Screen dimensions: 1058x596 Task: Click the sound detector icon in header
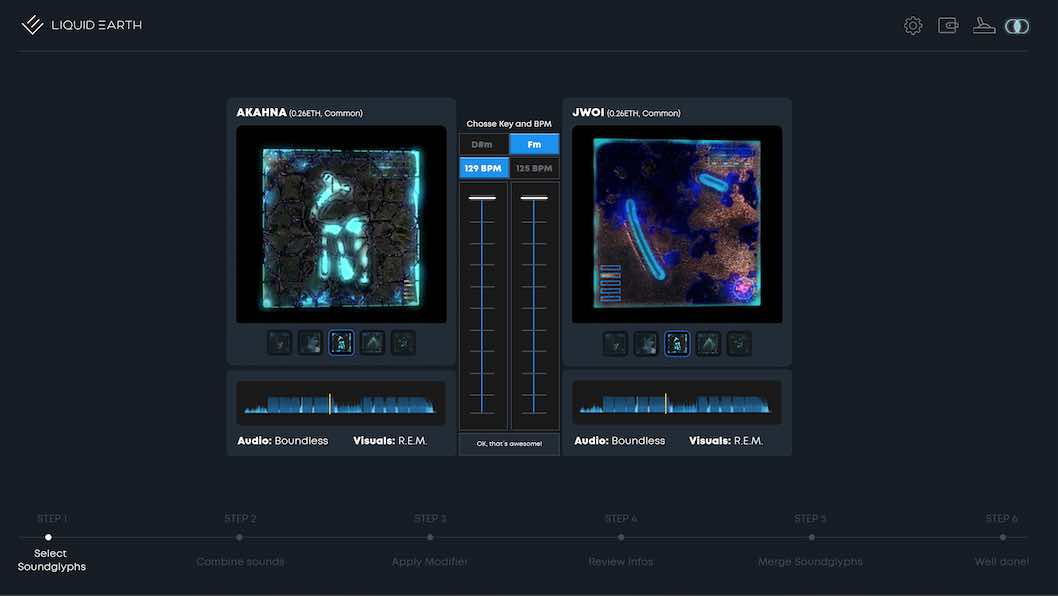coord(984,26)
